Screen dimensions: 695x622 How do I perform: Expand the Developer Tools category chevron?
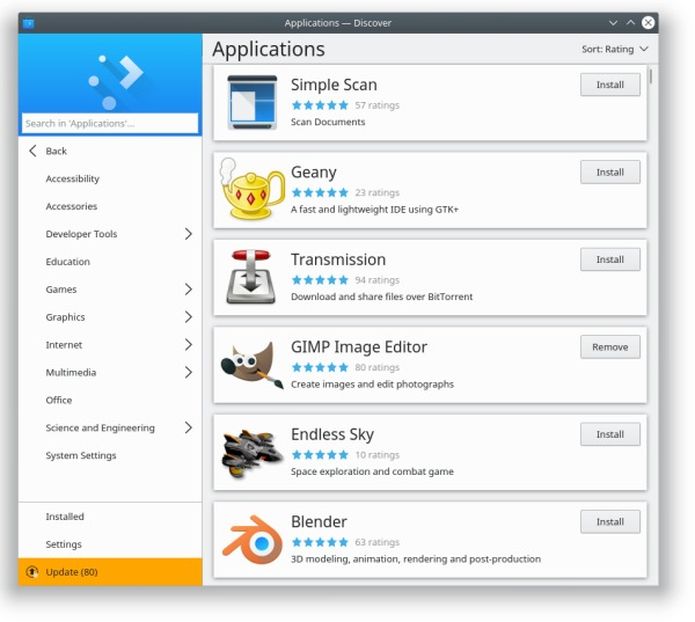click(x=188, y=234)
